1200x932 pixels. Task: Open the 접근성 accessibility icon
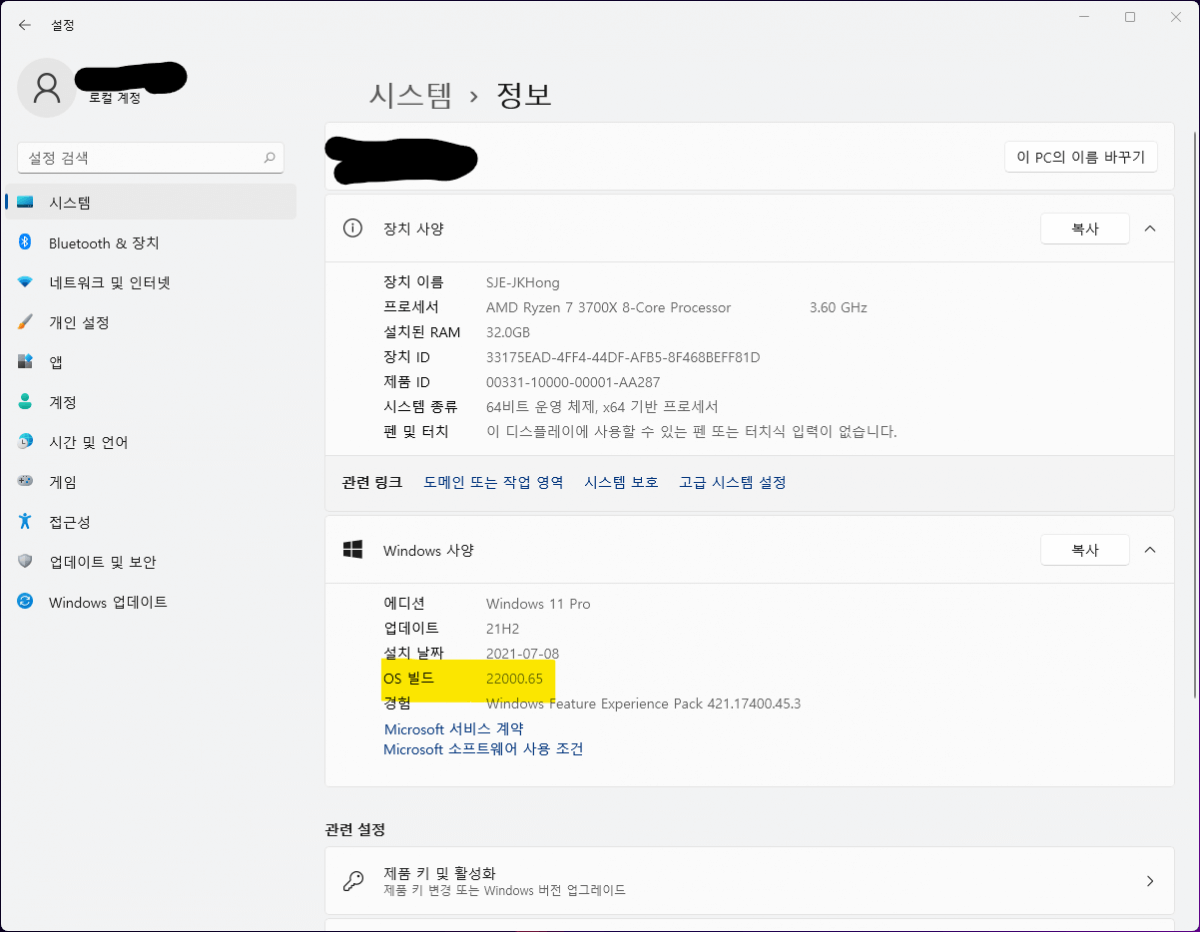[26, 521]
